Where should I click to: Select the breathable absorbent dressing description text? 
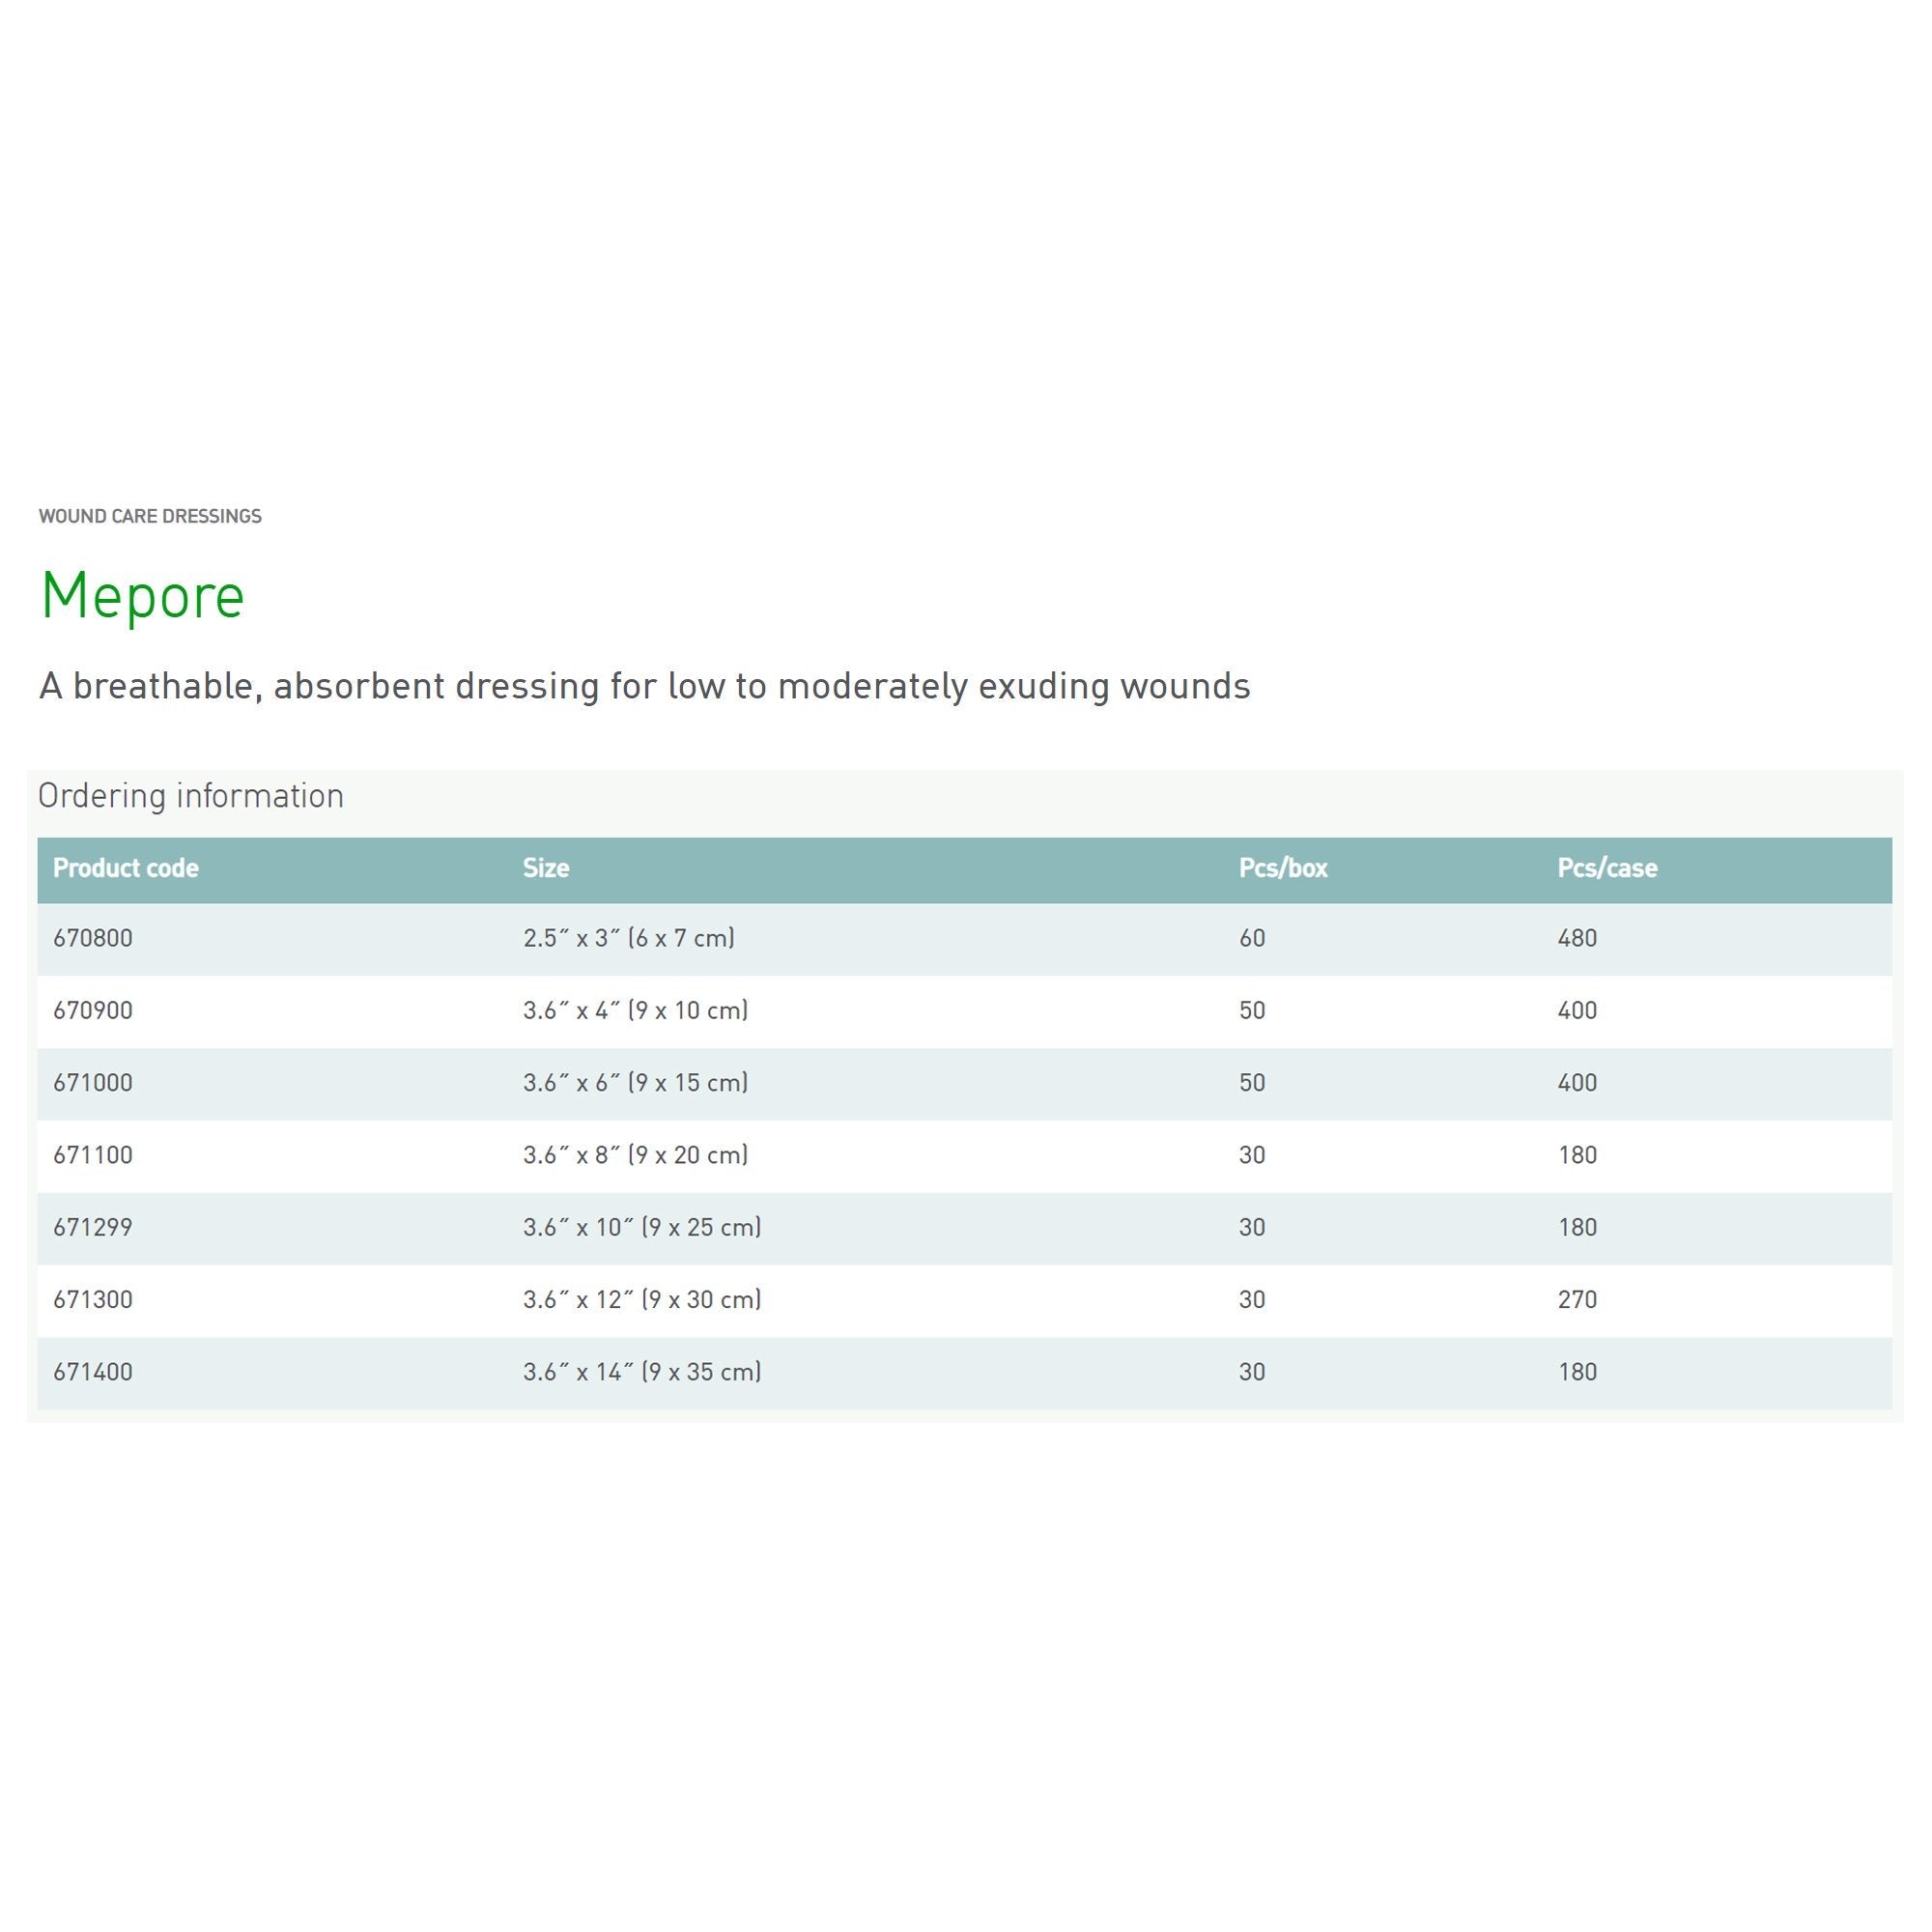645,686
